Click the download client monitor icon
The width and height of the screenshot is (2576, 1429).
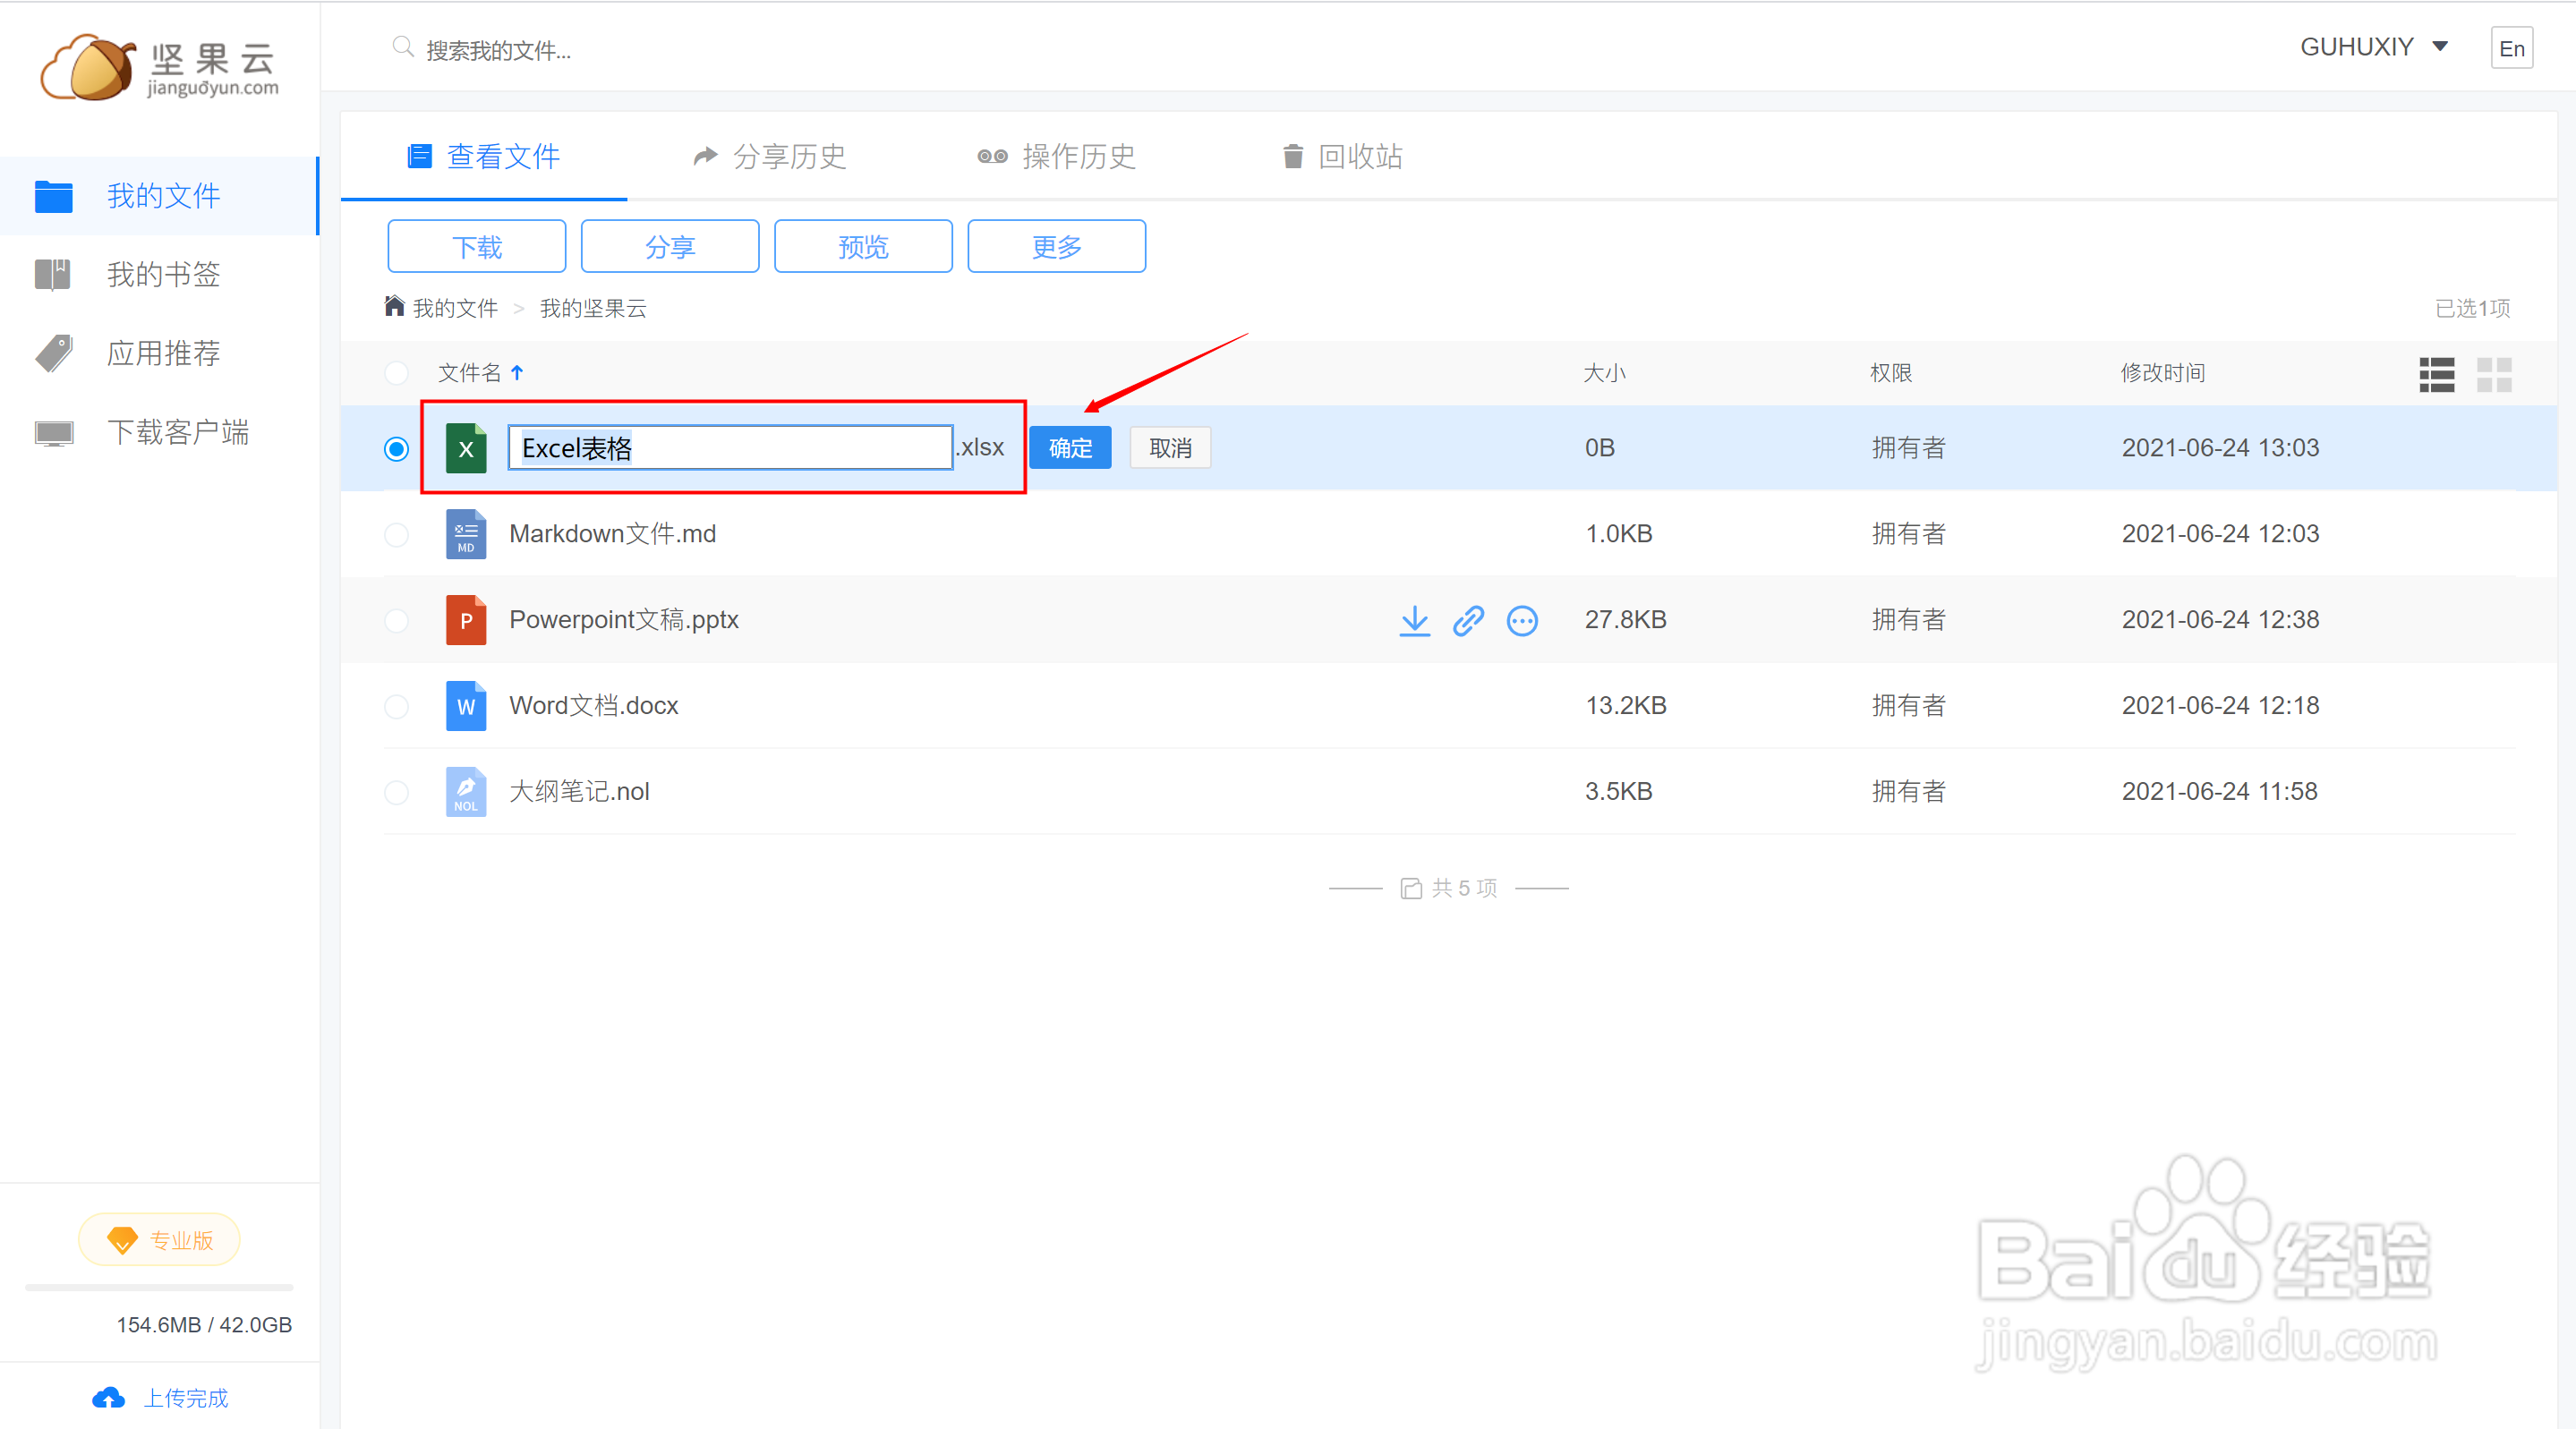[x=54, y=432]
